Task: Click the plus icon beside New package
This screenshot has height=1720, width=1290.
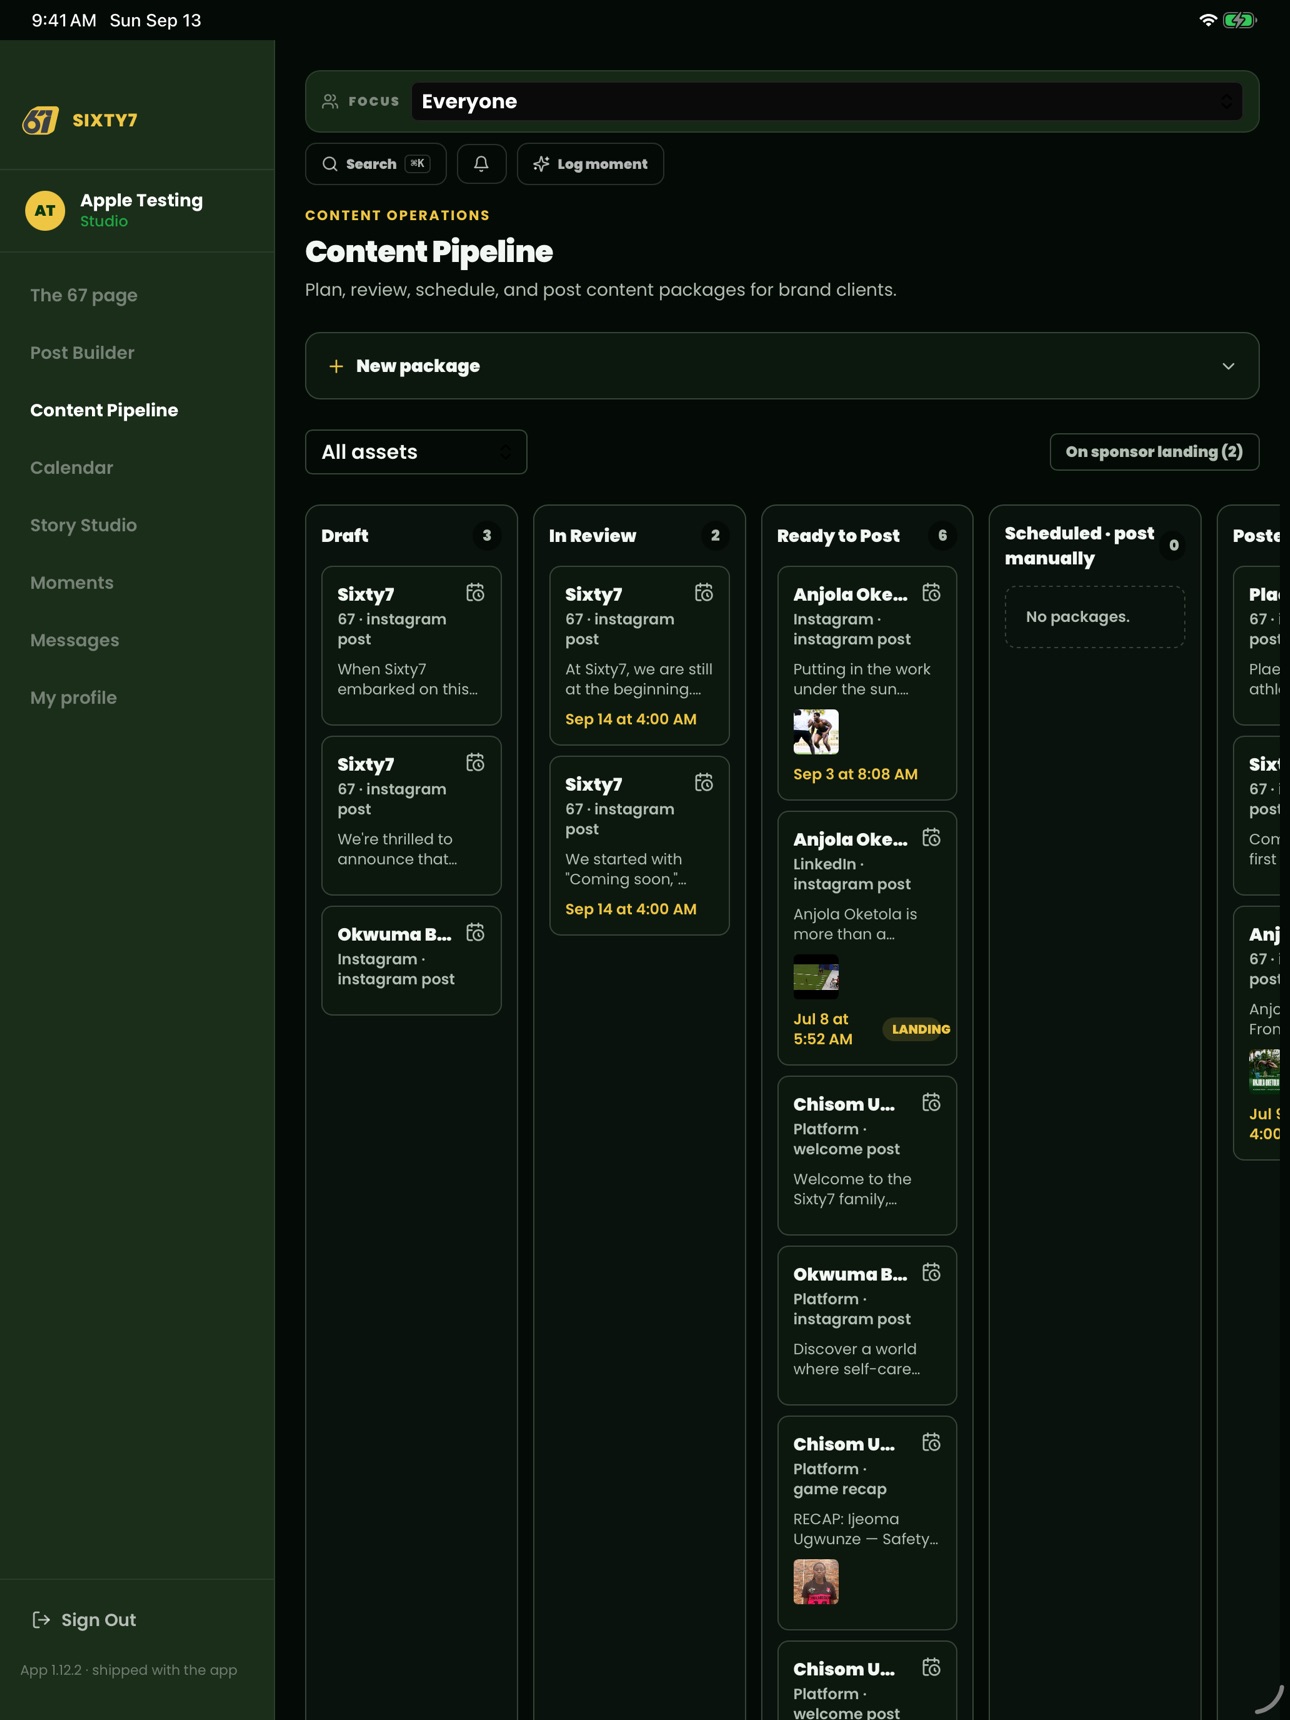Action: [x=336, y=366]
